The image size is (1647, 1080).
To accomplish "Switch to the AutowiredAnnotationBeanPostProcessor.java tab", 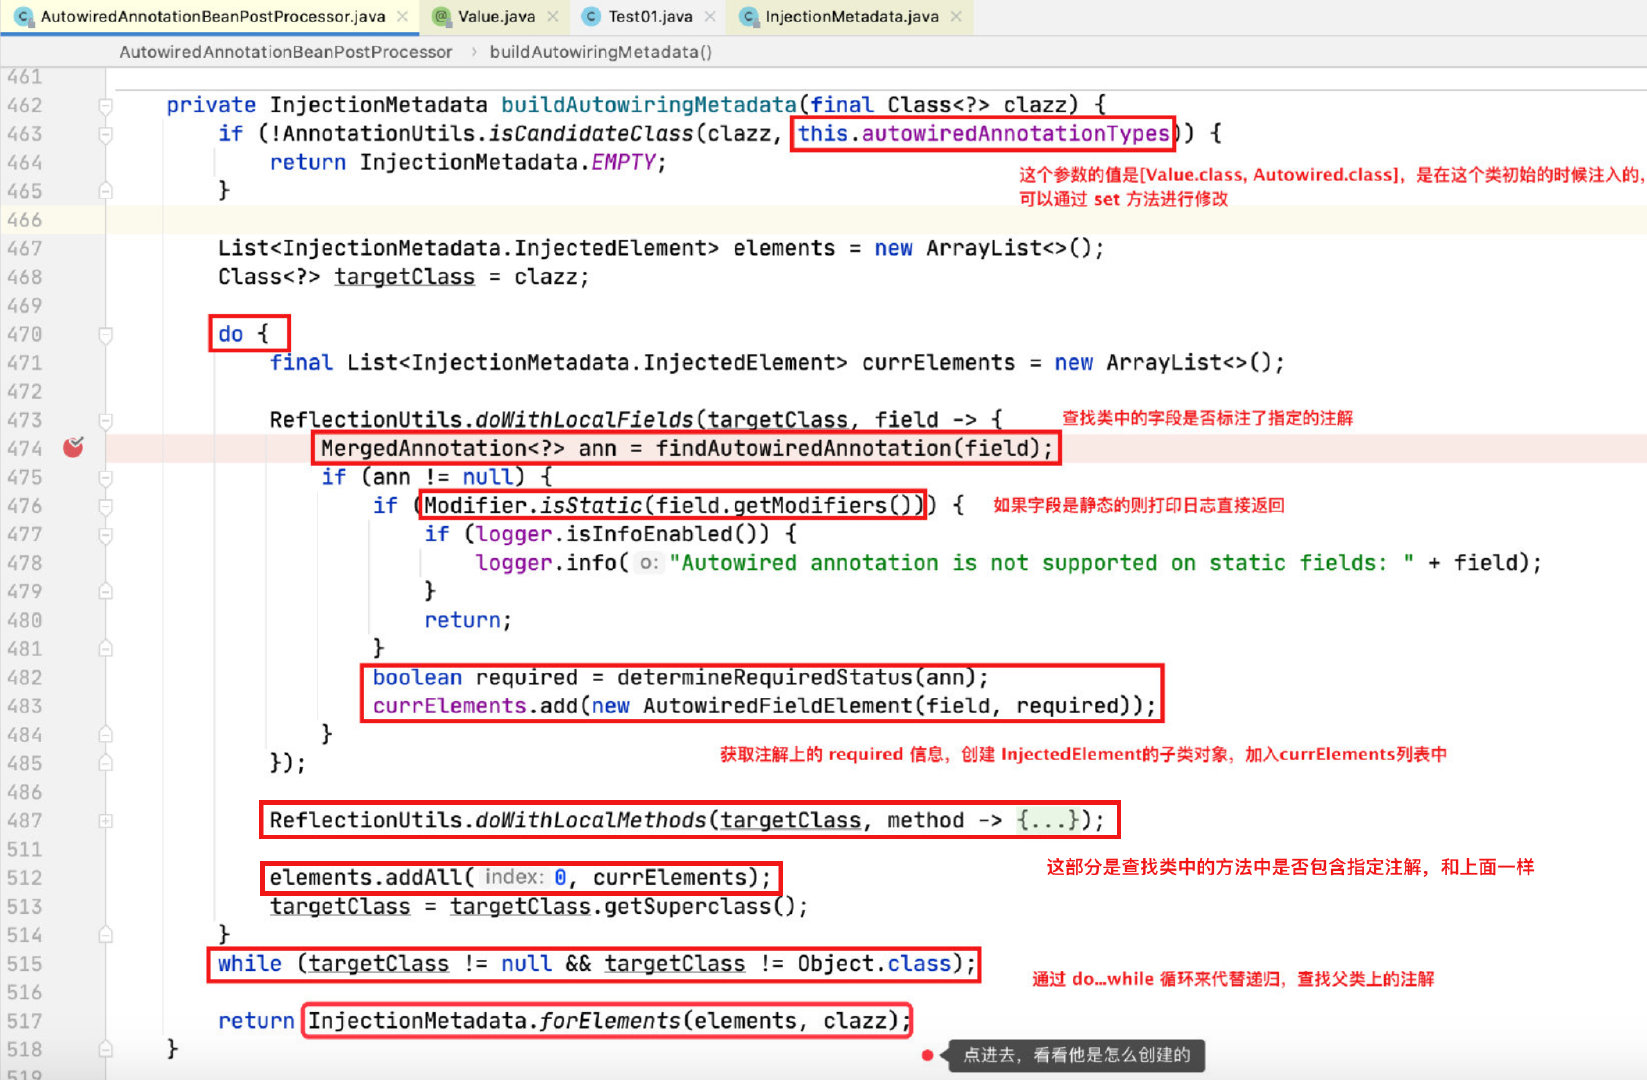I will click(212, 17).
